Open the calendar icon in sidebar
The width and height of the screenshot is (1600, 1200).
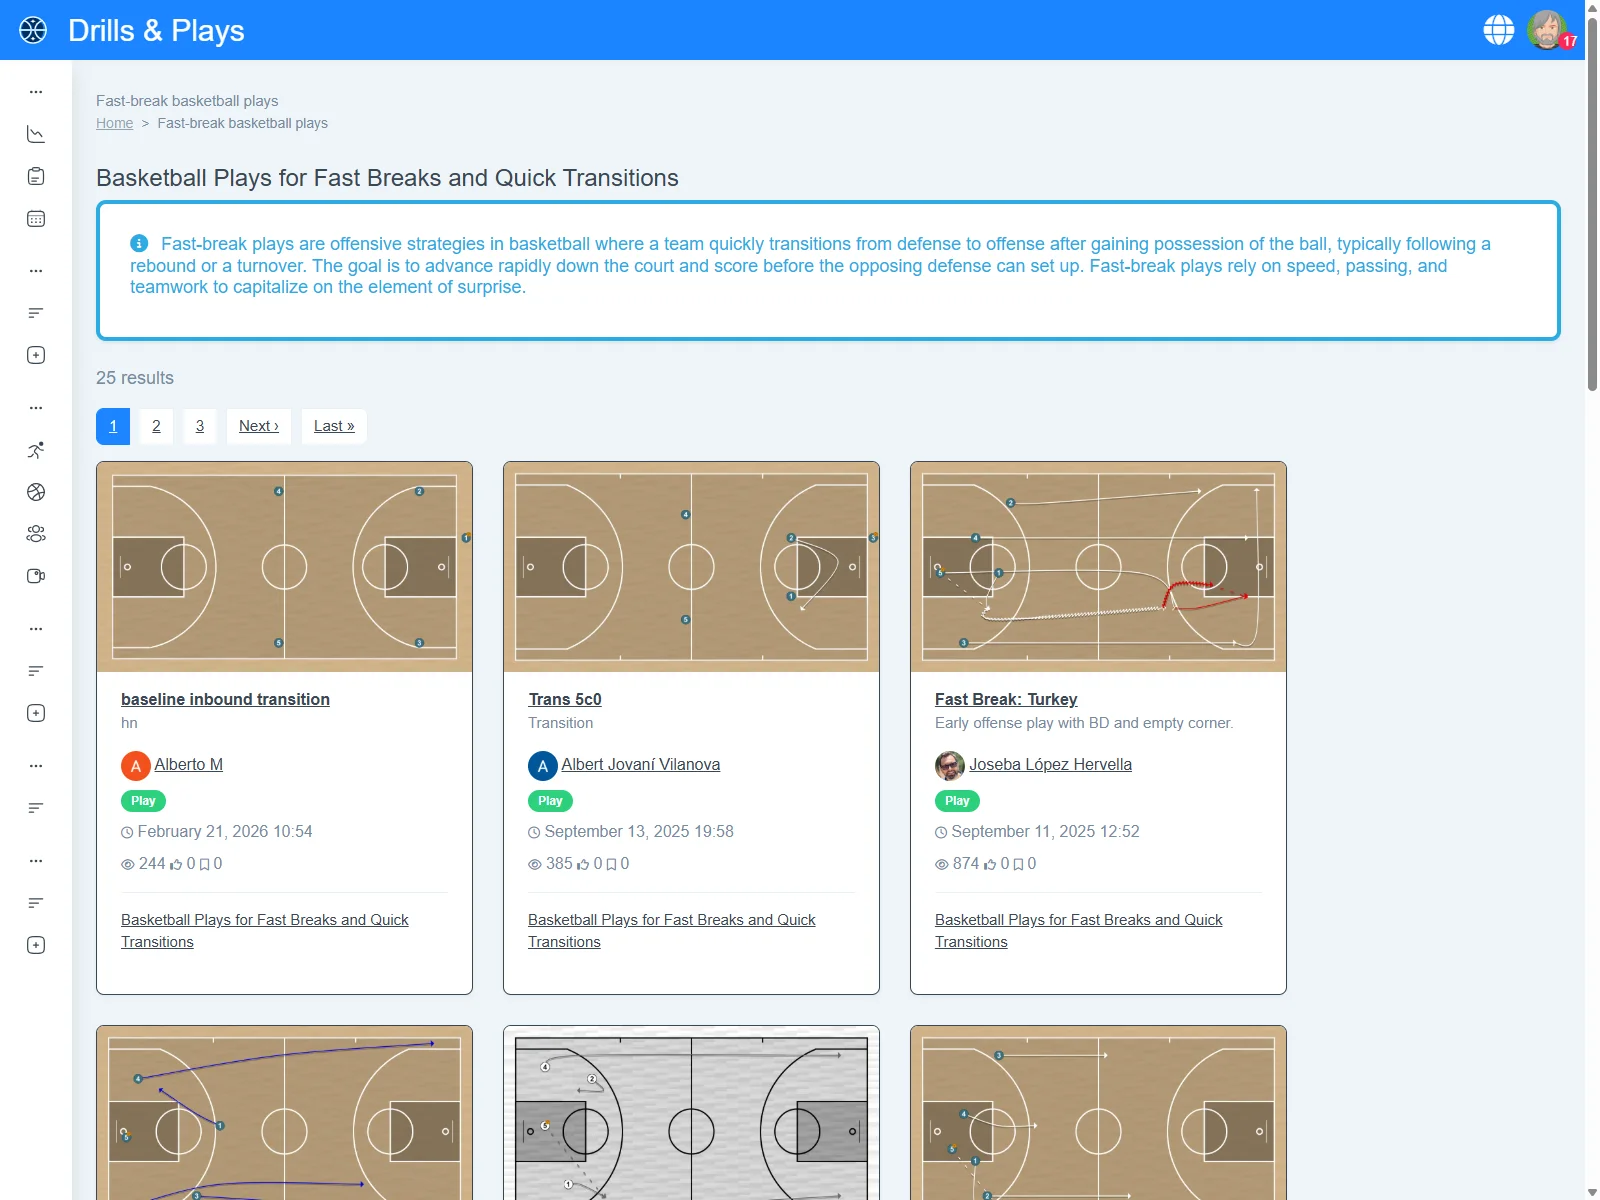pos(36,219)
